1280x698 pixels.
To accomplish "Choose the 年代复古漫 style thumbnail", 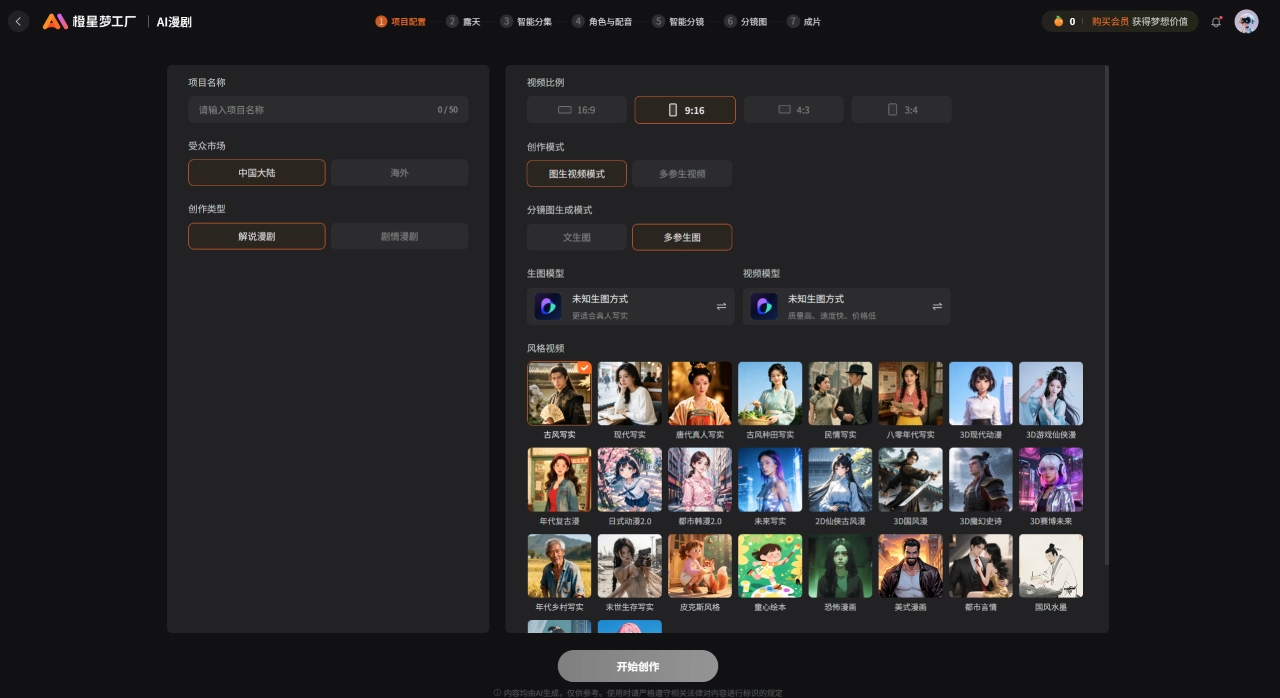I will (x=560, y=480).
